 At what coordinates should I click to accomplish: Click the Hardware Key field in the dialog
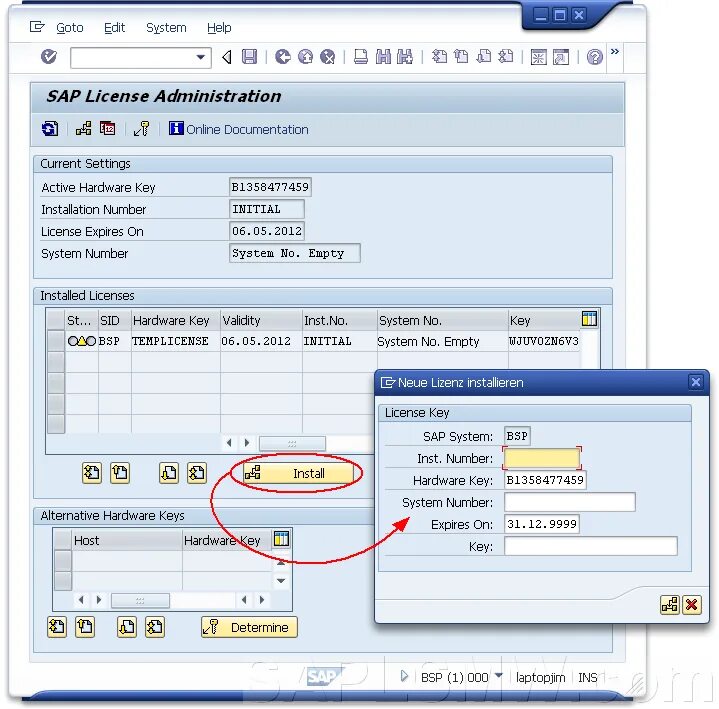(x=545, y=480)
